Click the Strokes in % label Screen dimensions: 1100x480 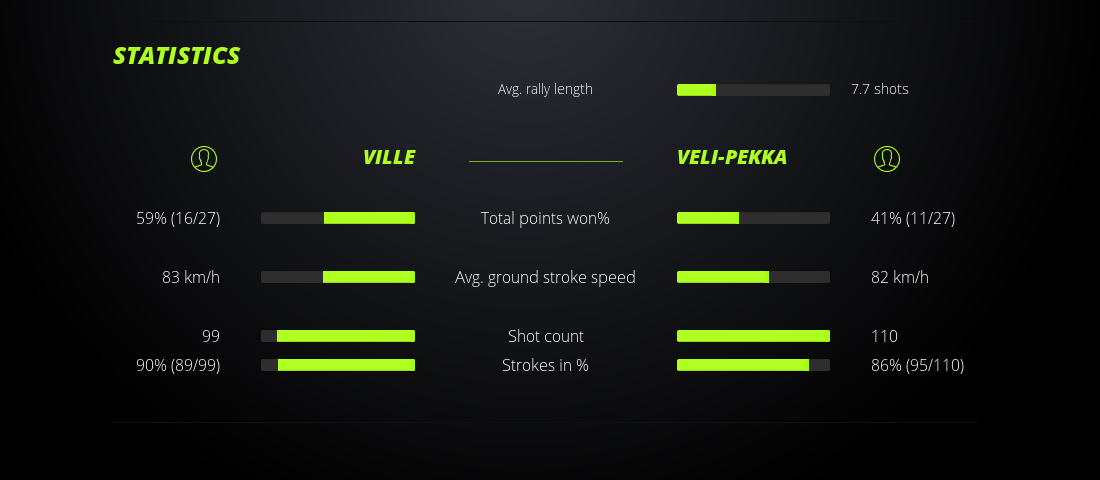pyautogui.click(x=545, y=365)
